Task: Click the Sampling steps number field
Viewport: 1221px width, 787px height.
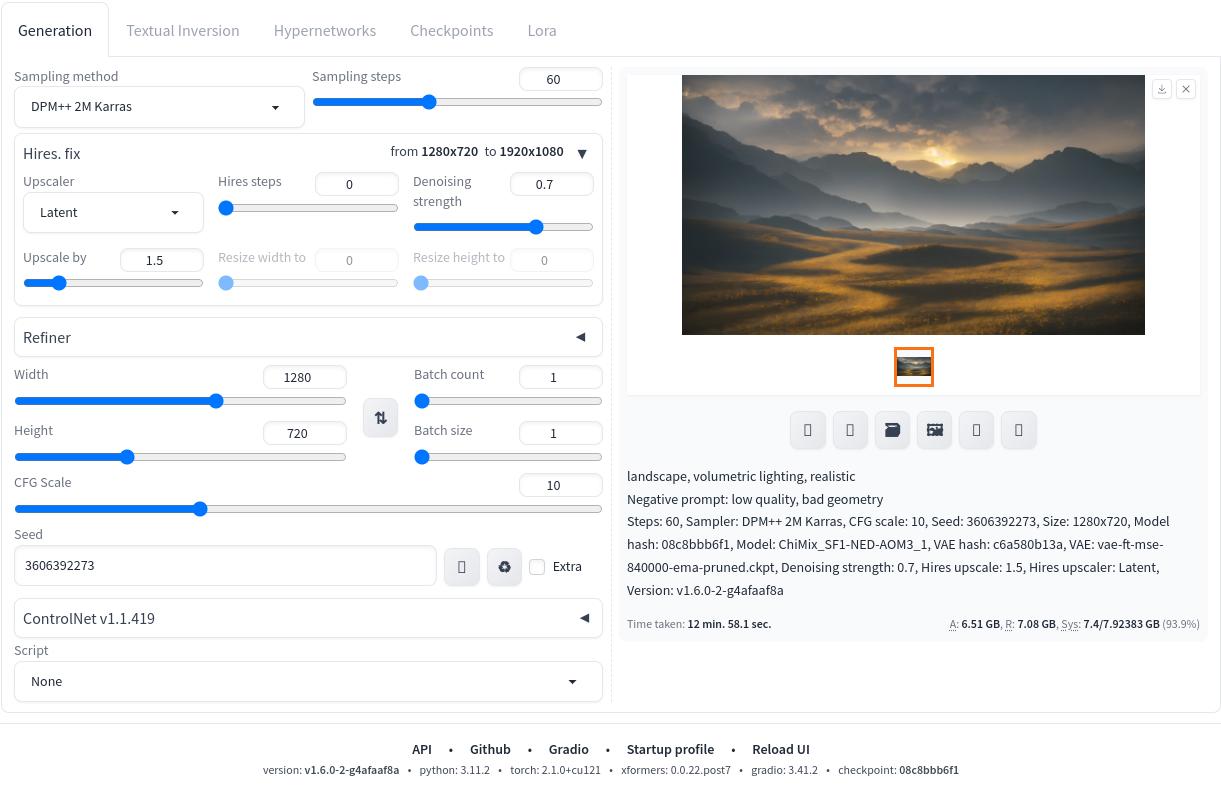Action: click(x=560, y=79)
